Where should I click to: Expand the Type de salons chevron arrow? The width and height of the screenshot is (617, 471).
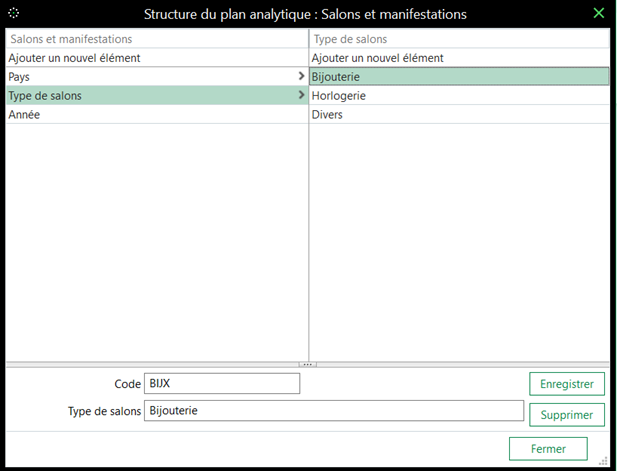coord(301,95)
